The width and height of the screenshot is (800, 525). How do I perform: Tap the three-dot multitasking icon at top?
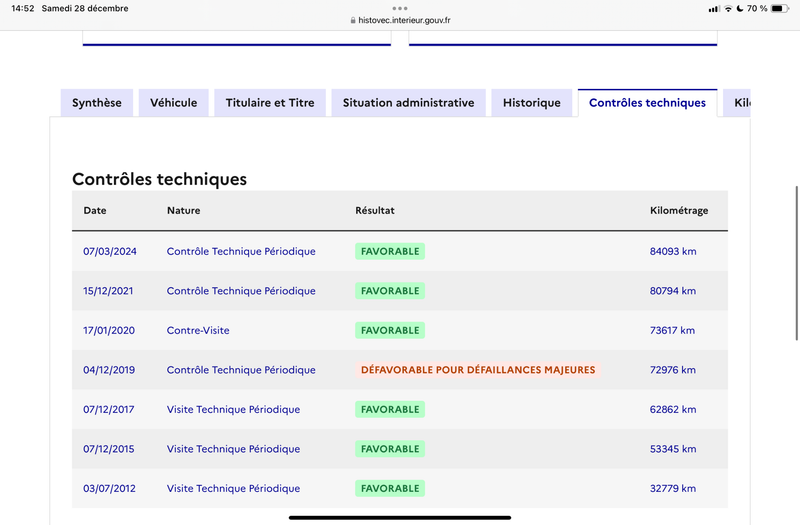[400, 8]
